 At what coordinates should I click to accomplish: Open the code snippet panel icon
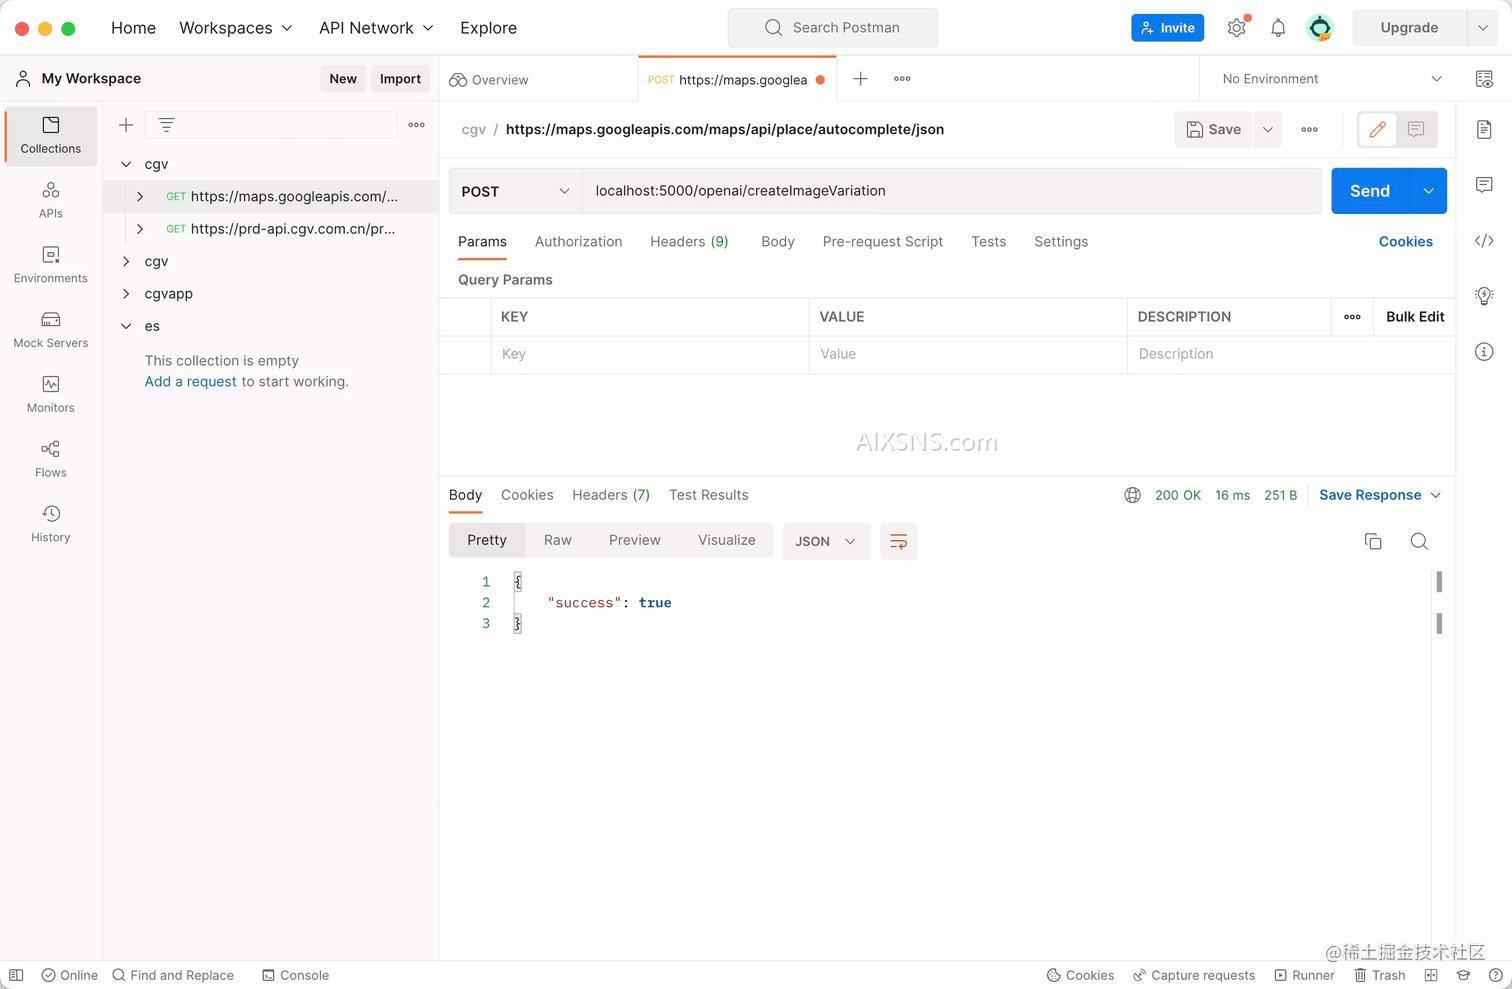point(1484,241)
